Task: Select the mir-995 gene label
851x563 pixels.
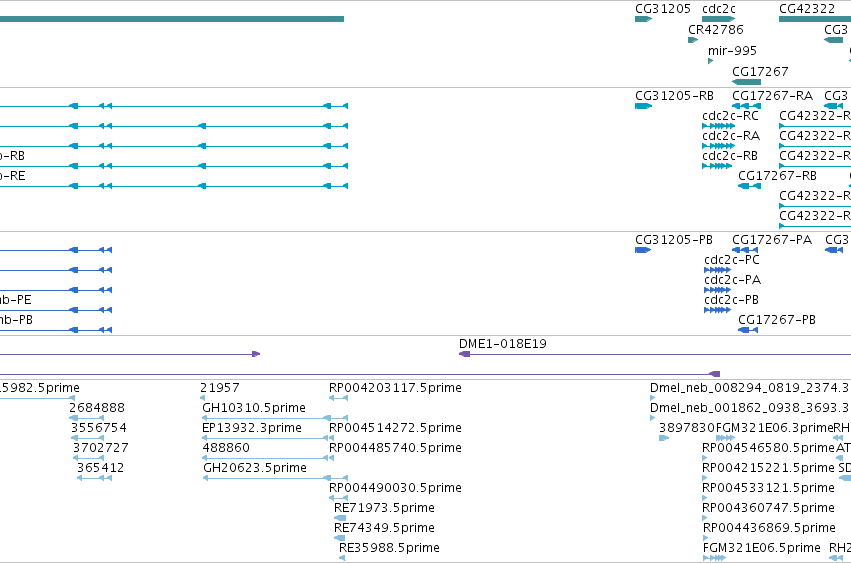Action: click(732, 50)
